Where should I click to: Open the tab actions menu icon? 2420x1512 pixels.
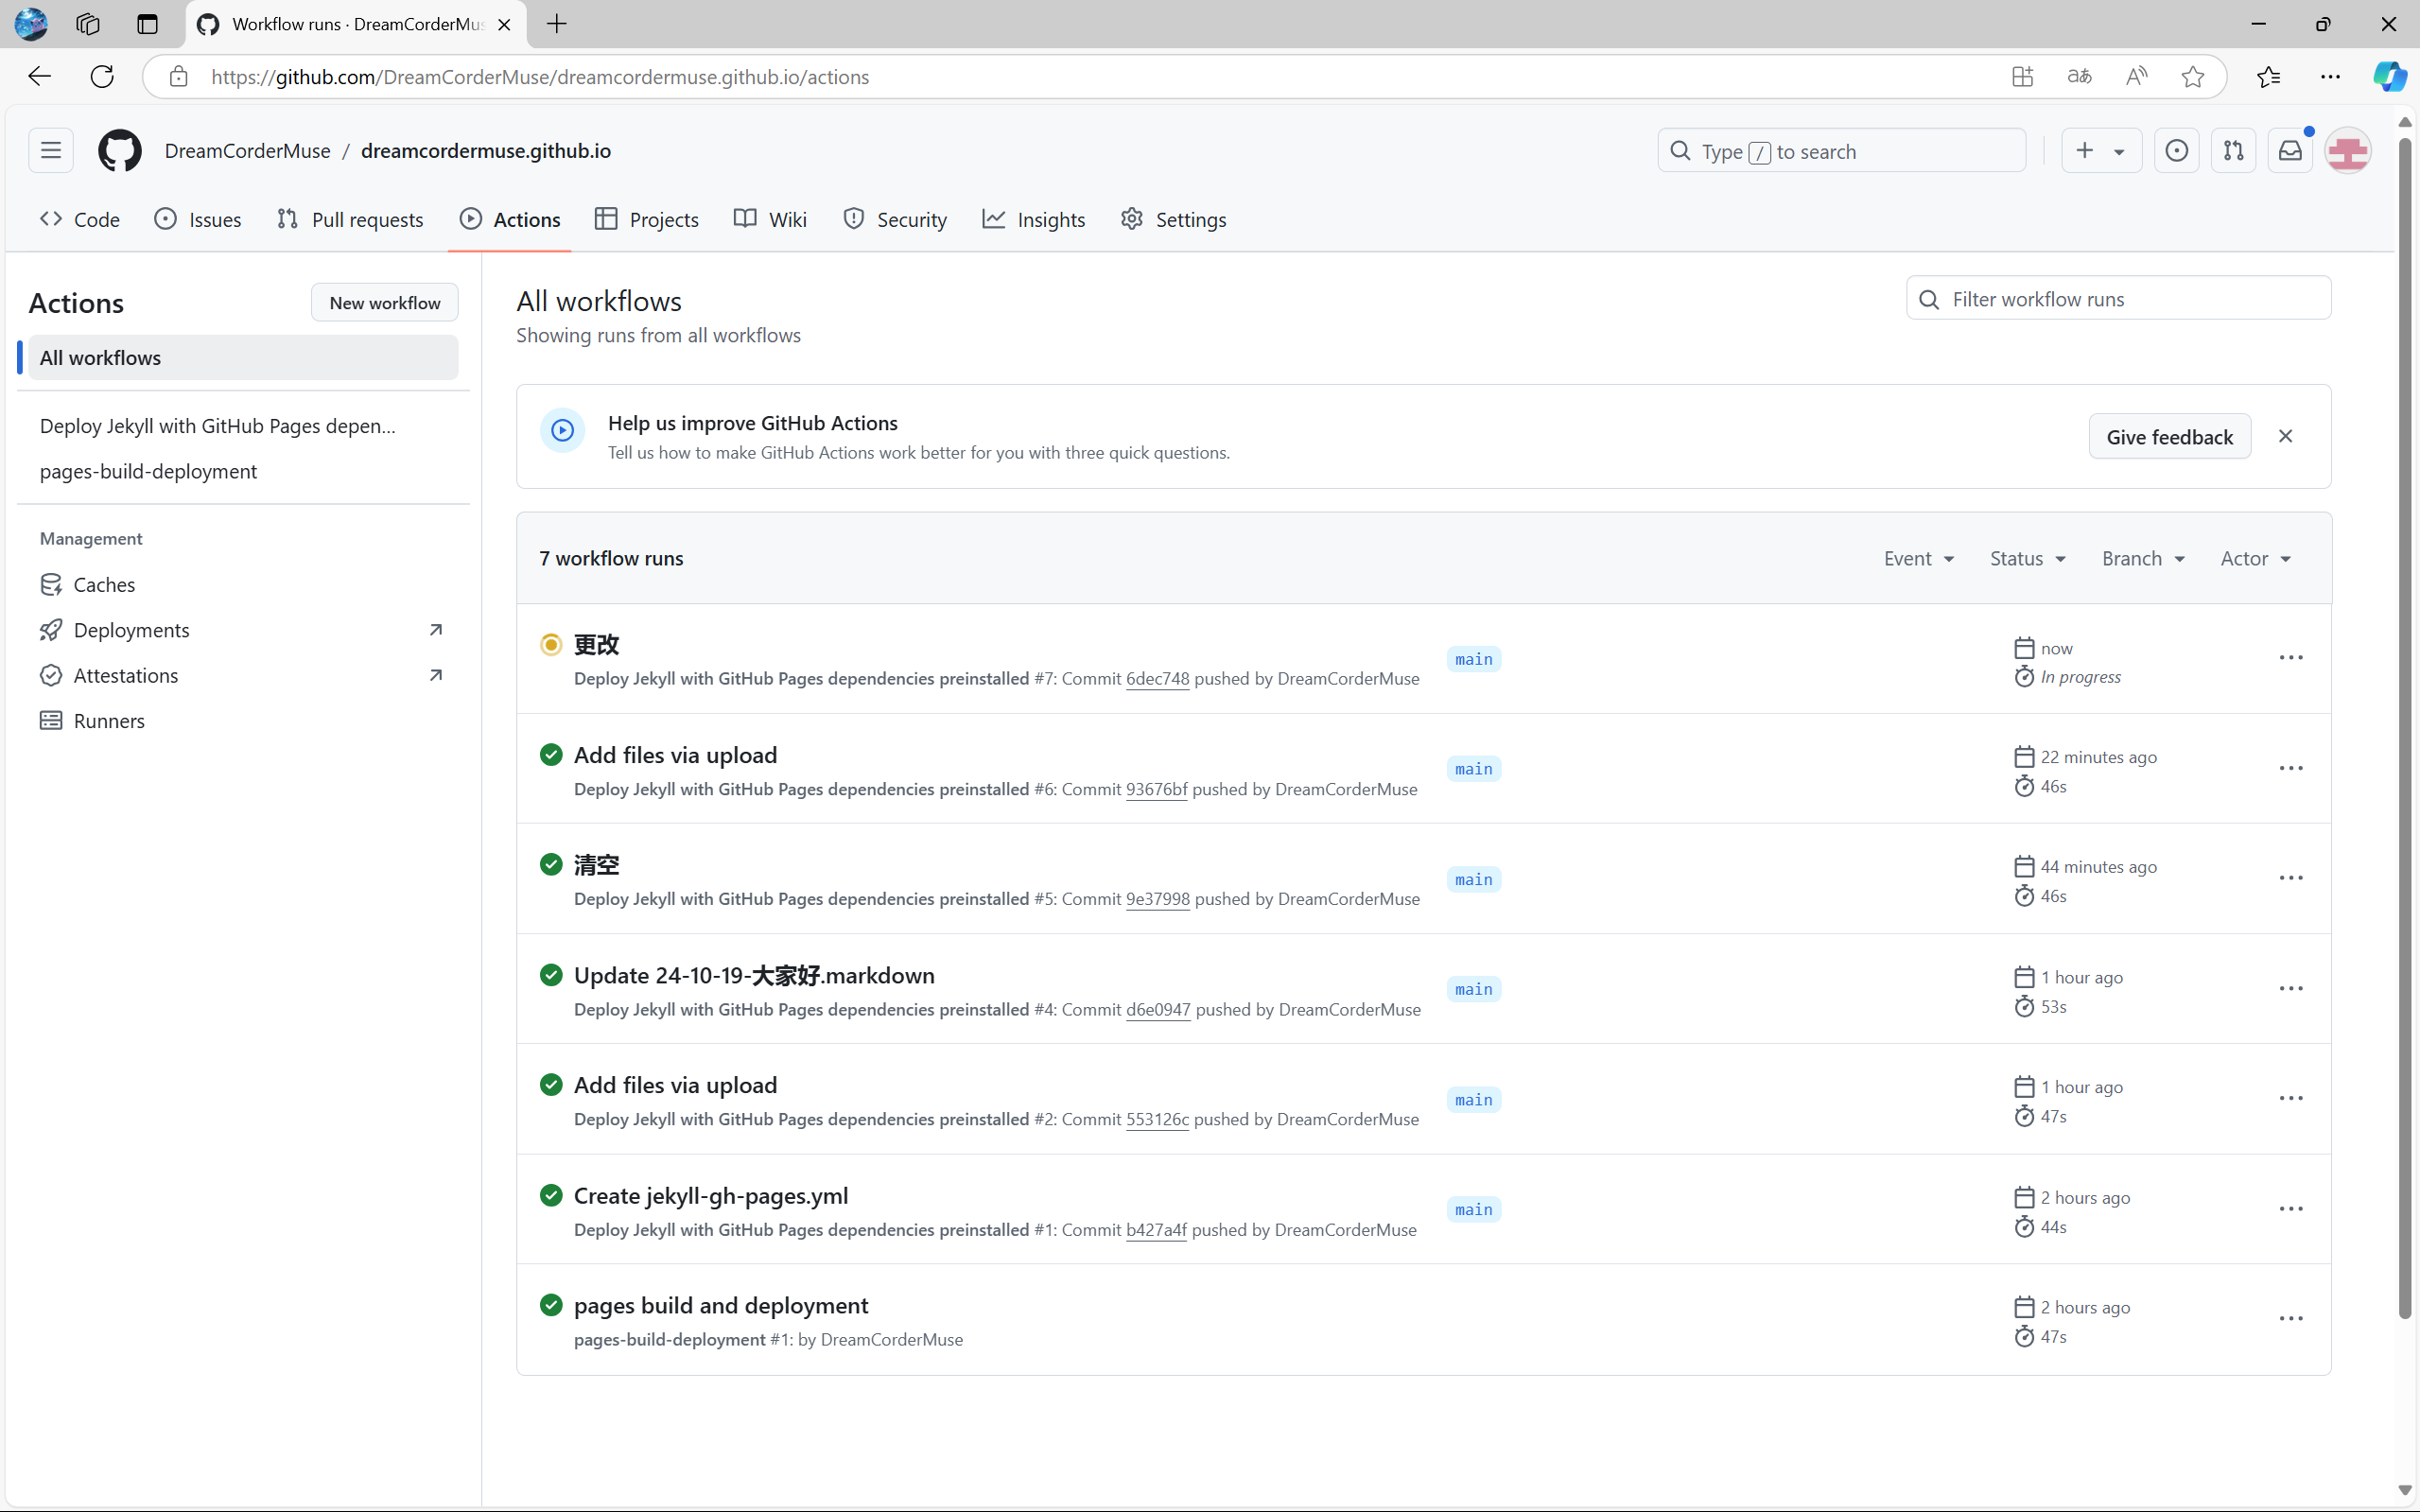point(148,24)
